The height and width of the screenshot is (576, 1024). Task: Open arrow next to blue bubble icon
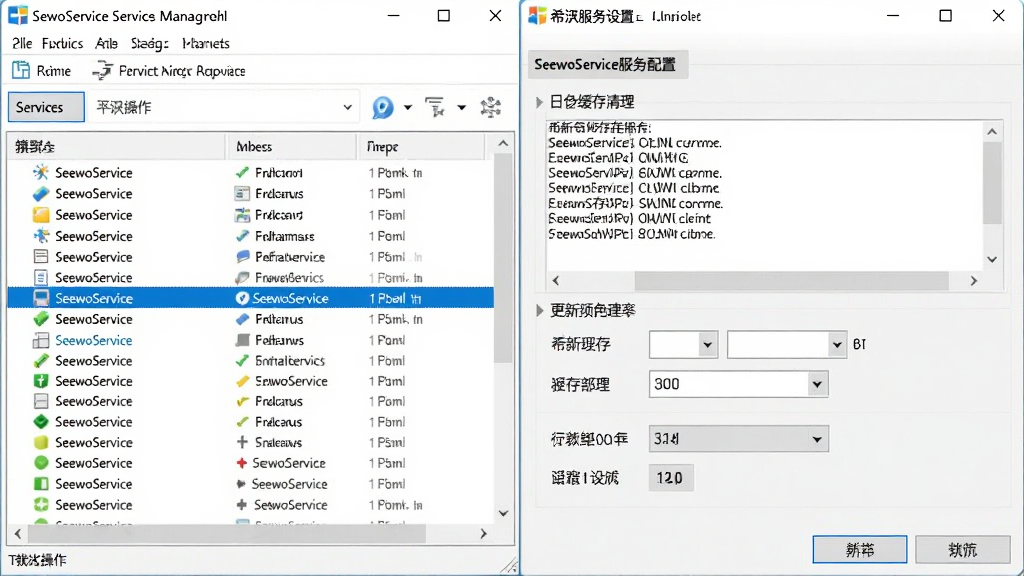408,107
